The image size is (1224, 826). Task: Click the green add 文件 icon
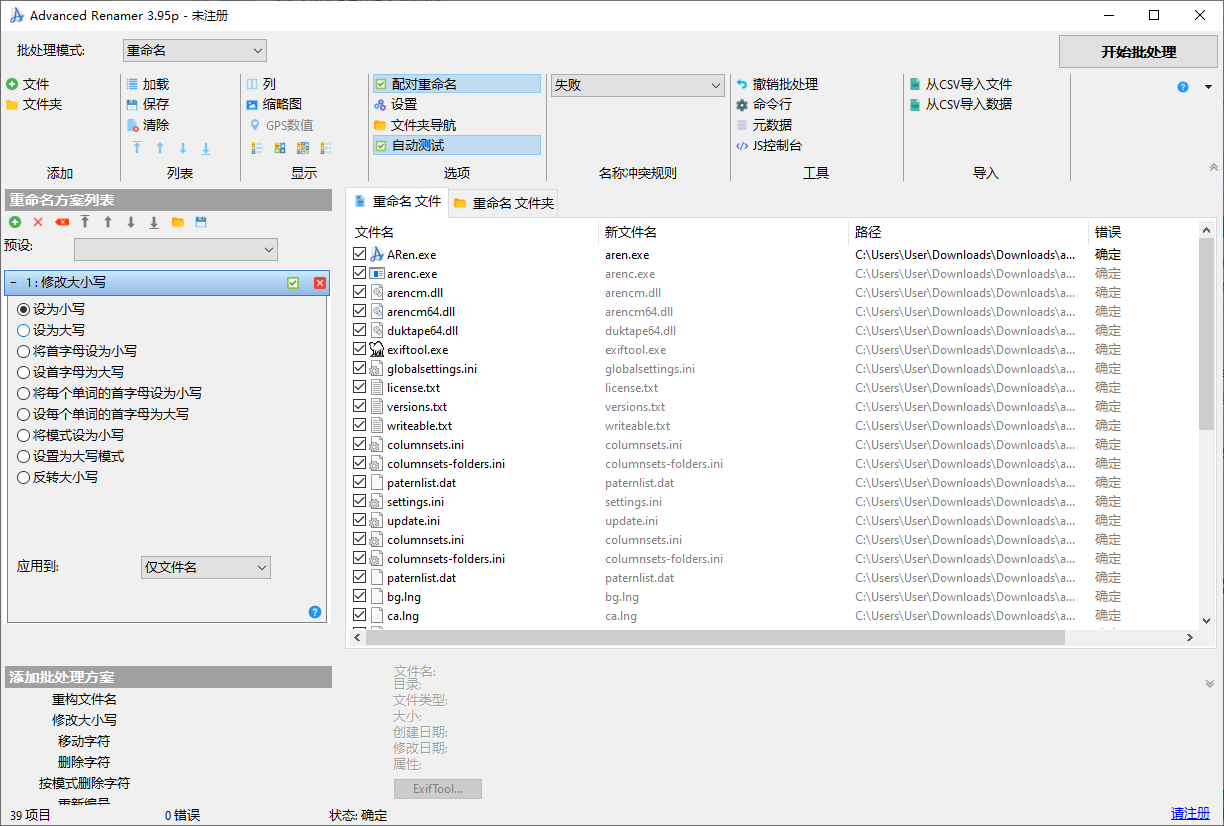pyautogui.click(x=12, y=84)
